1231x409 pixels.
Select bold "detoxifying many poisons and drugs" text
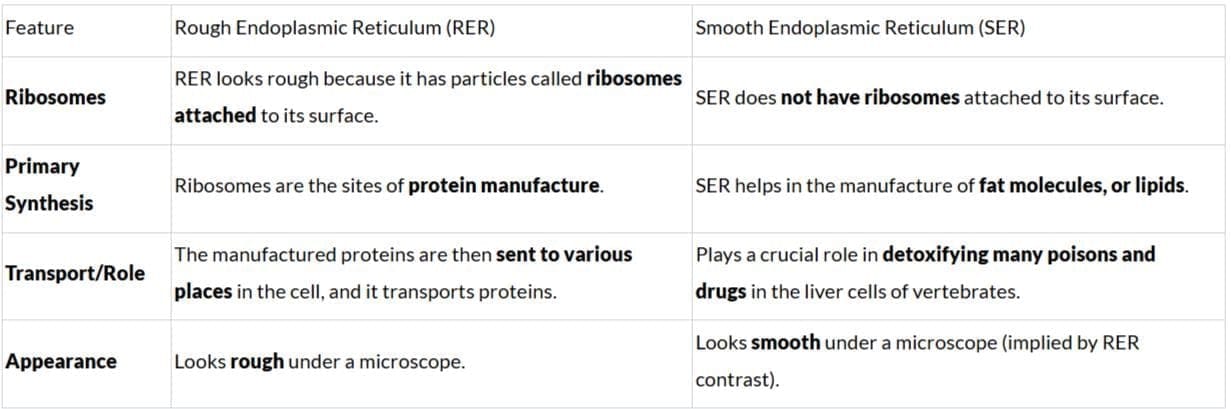click(x=1018, y=254)
